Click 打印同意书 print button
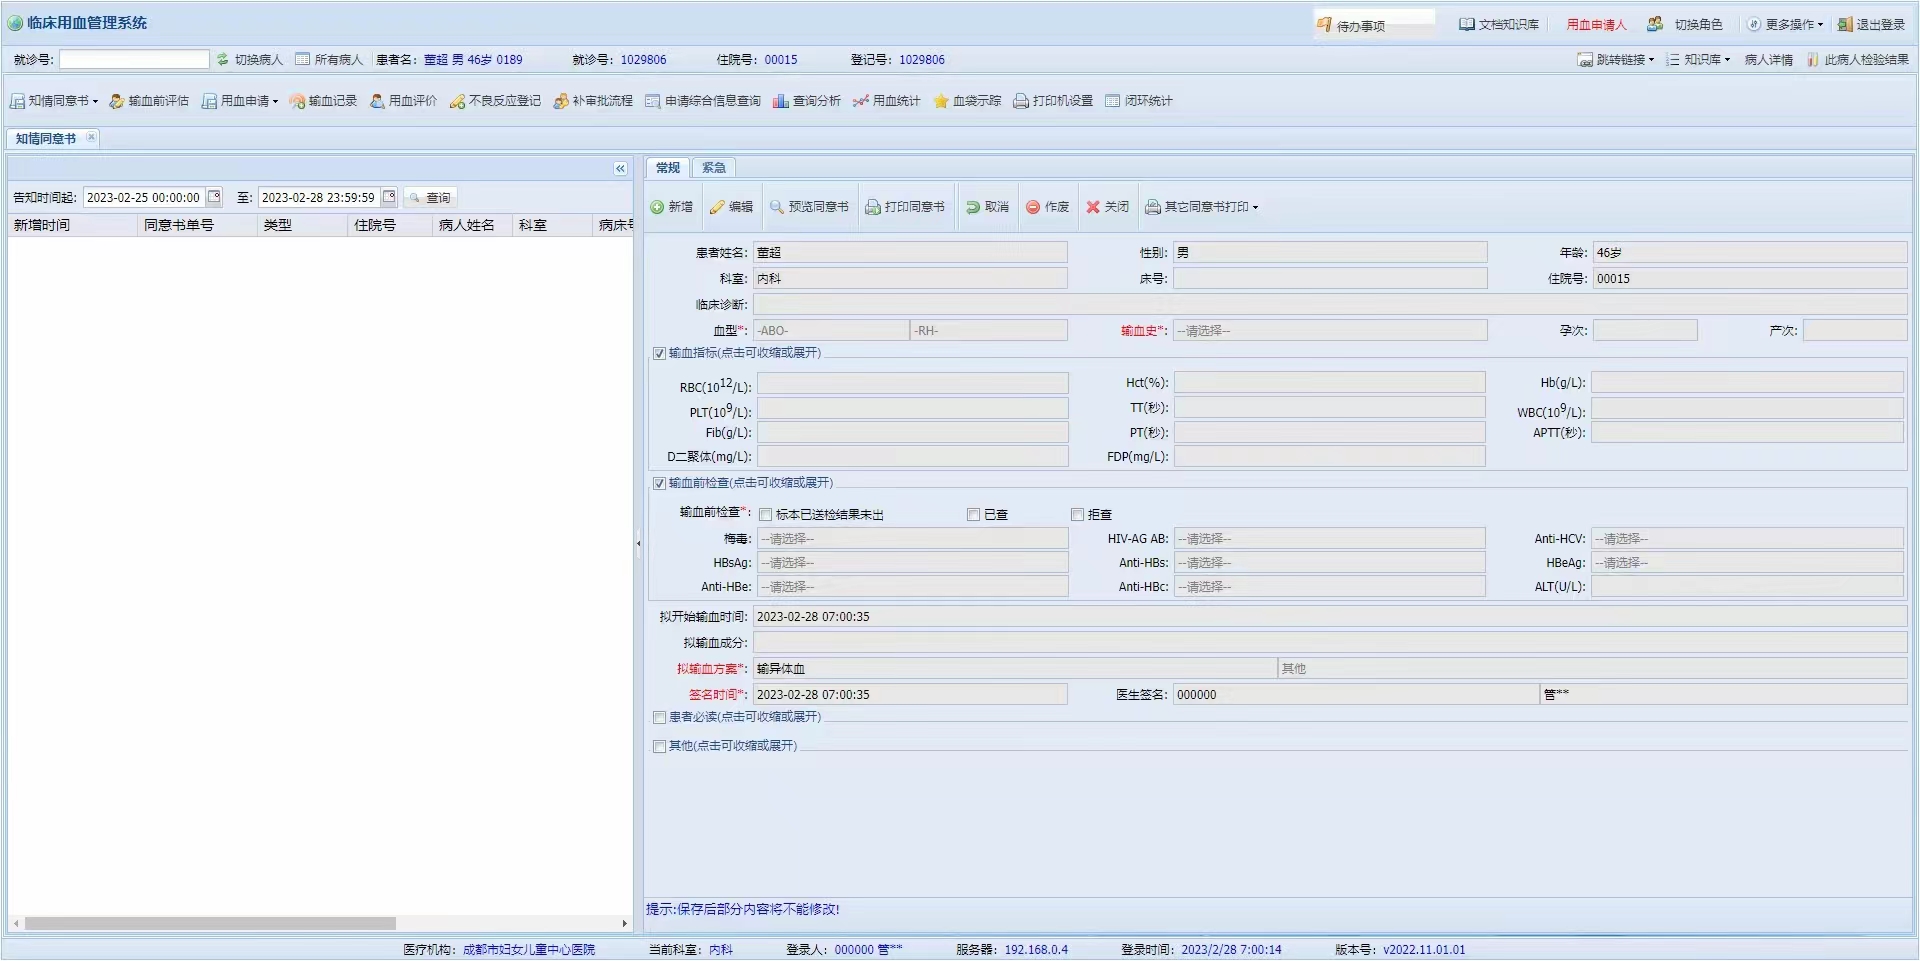 pos(905,207)
